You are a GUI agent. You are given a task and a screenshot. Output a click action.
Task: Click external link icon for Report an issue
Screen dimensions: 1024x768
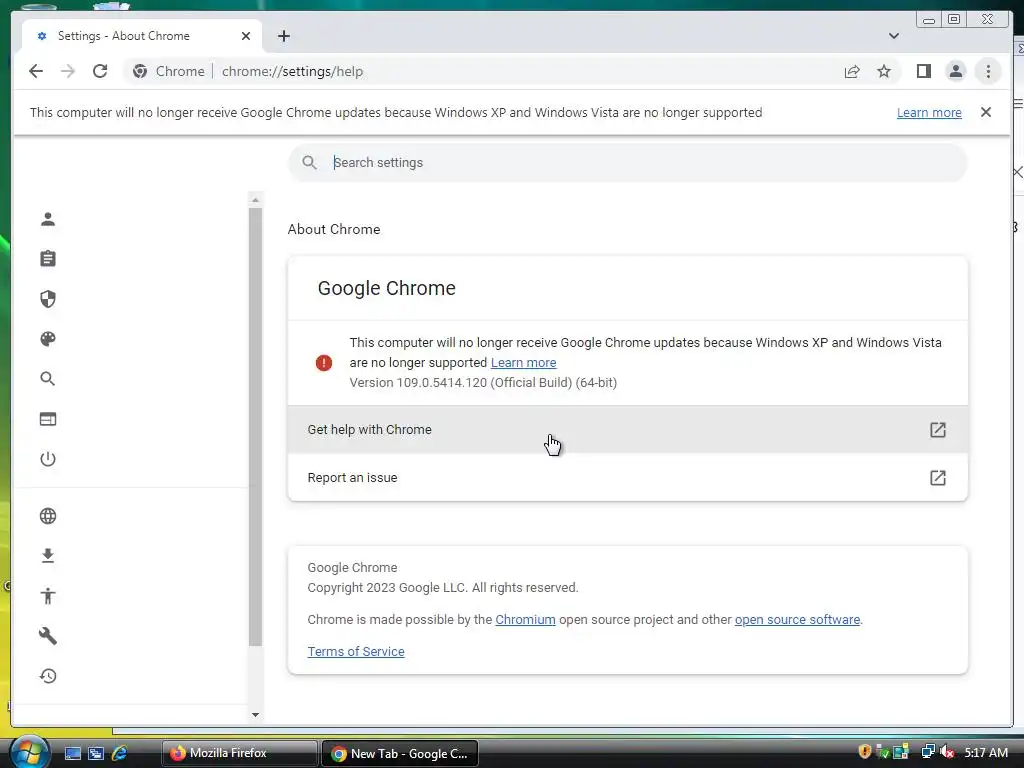pos(938,477)
